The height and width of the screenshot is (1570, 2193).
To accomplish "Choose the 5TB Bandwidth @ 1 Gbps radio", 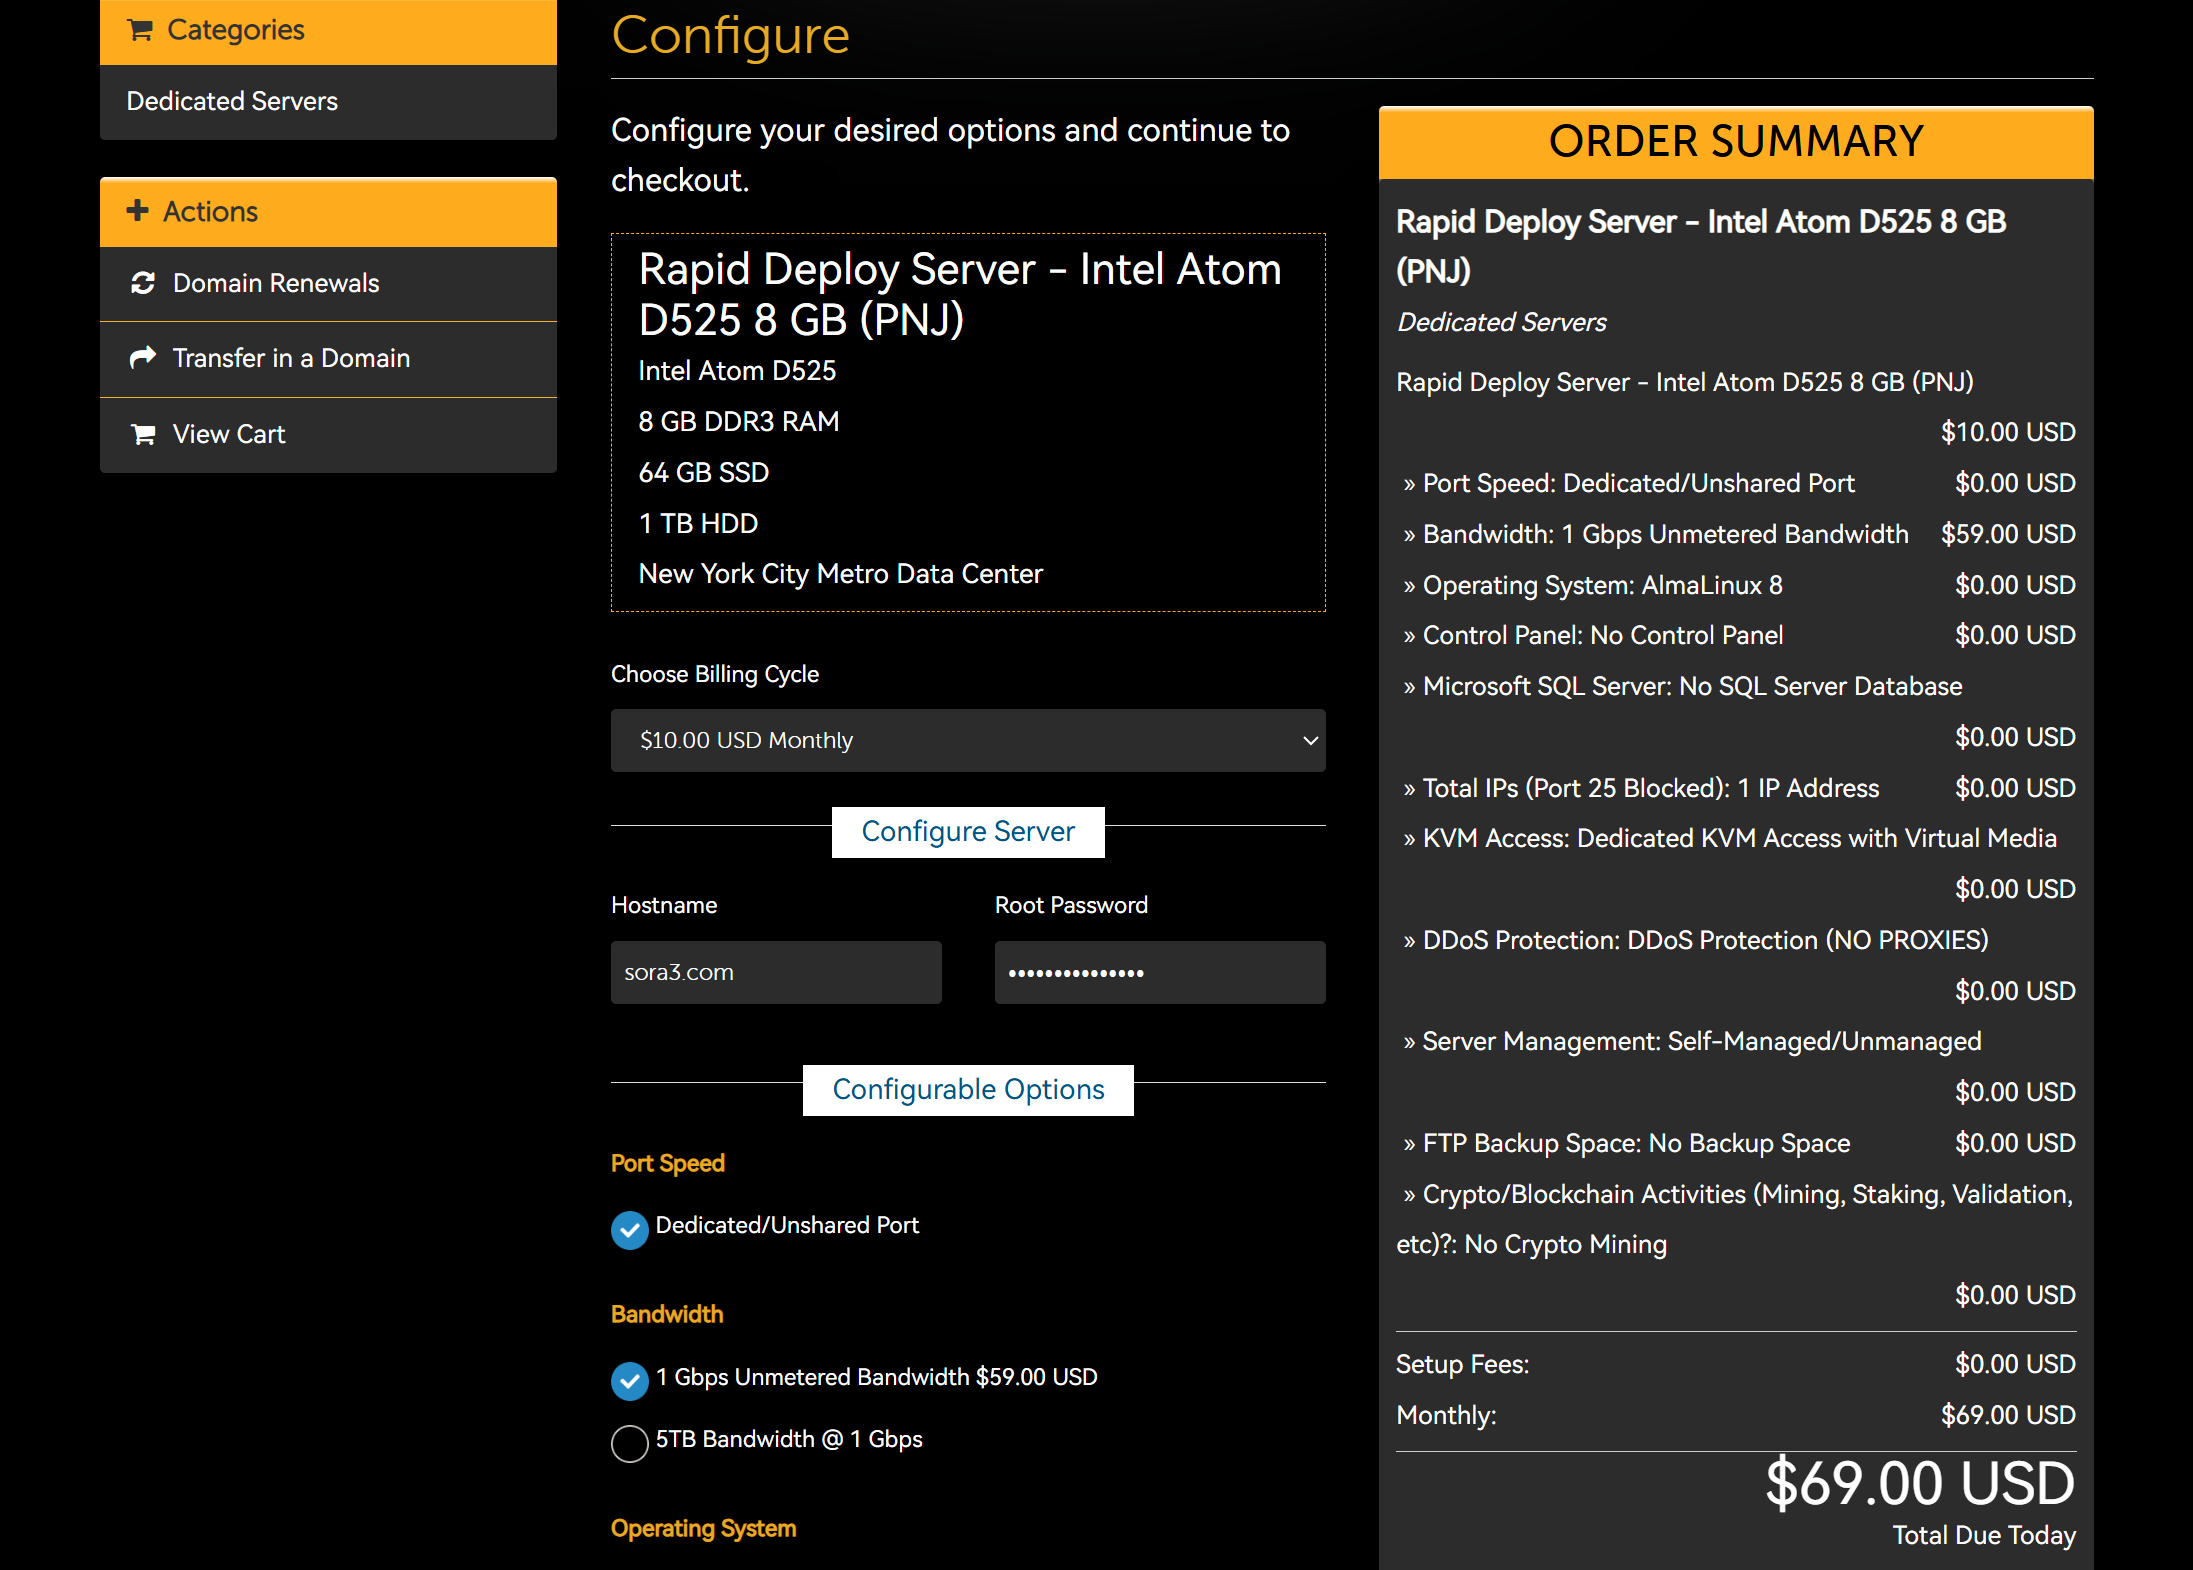I will click(x=629, y=1443).
